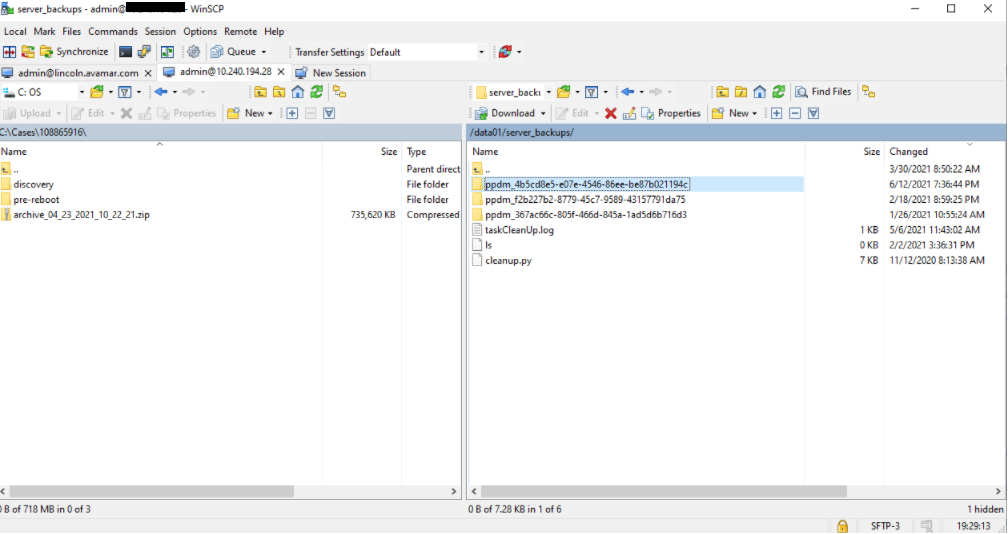Select archive_04_23_2021_10_22_21.zip in local panel

click(82, 215)
